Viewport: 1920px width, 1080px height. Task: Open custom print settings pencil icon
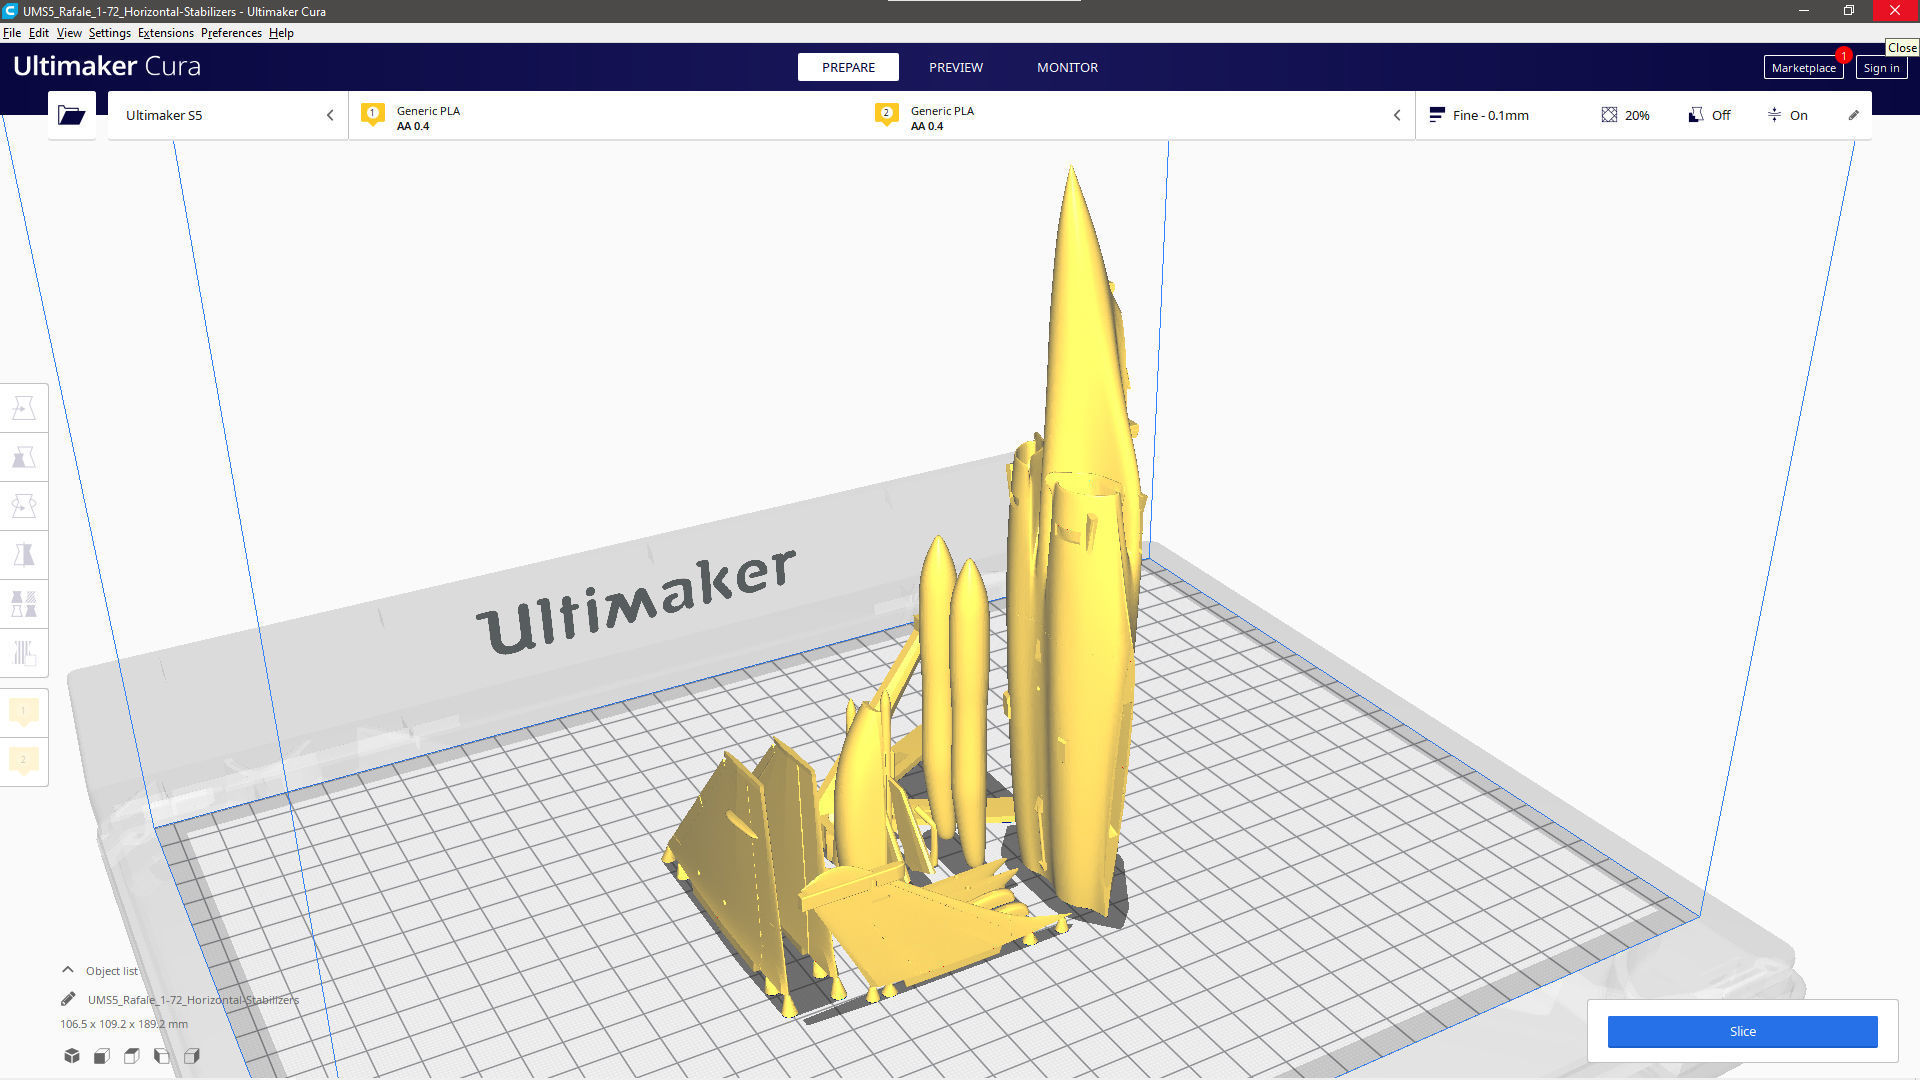pos(1853,115)
